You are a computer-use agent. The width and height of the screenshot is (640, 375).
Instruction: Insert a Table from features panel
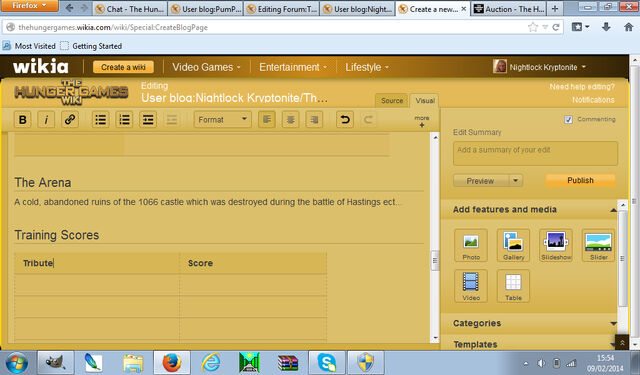pos(513,286)
